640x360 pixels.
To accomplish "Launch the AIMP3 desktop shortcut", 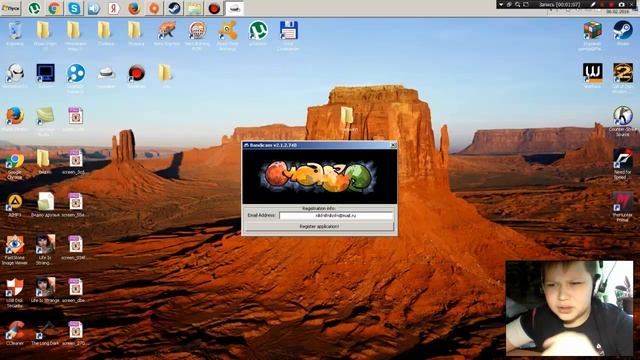I will pyautogui.click(x=15, y=205).
